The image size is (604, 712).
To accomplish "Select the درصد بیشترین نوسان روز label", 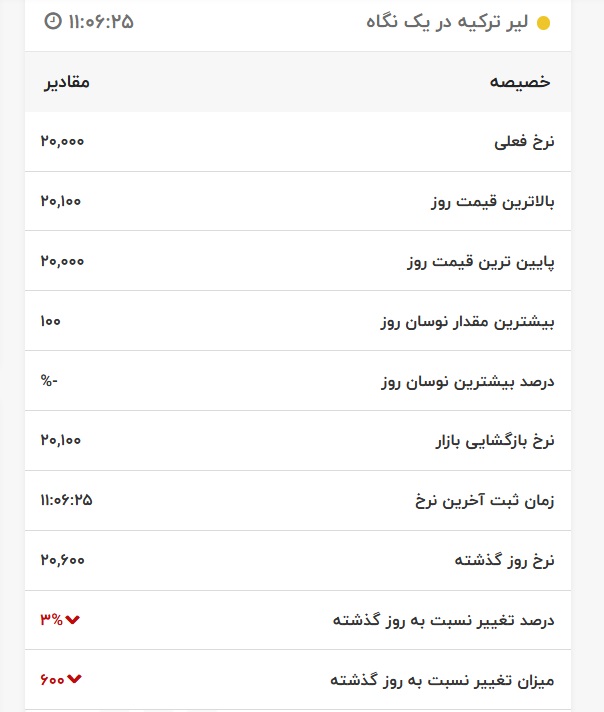I will tap(469, 382).
